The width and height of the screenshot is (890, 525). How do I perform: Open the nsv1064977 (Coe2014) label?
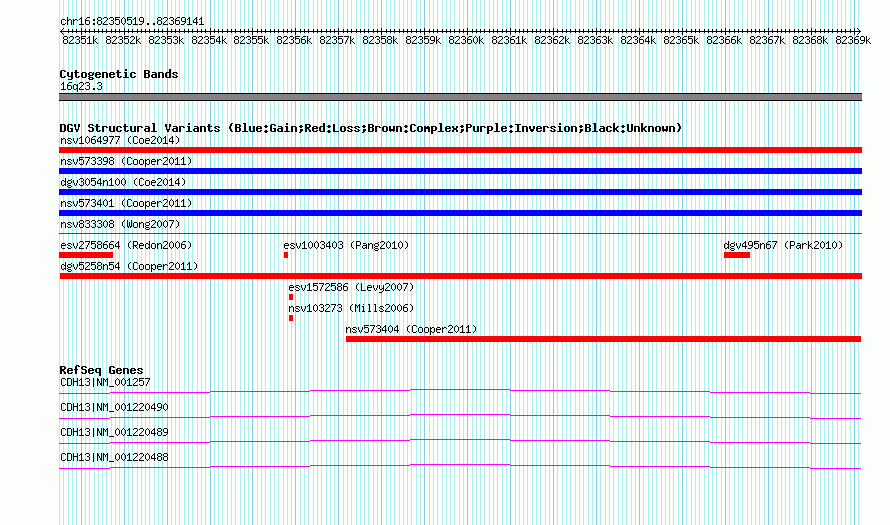tap(120, 140)
